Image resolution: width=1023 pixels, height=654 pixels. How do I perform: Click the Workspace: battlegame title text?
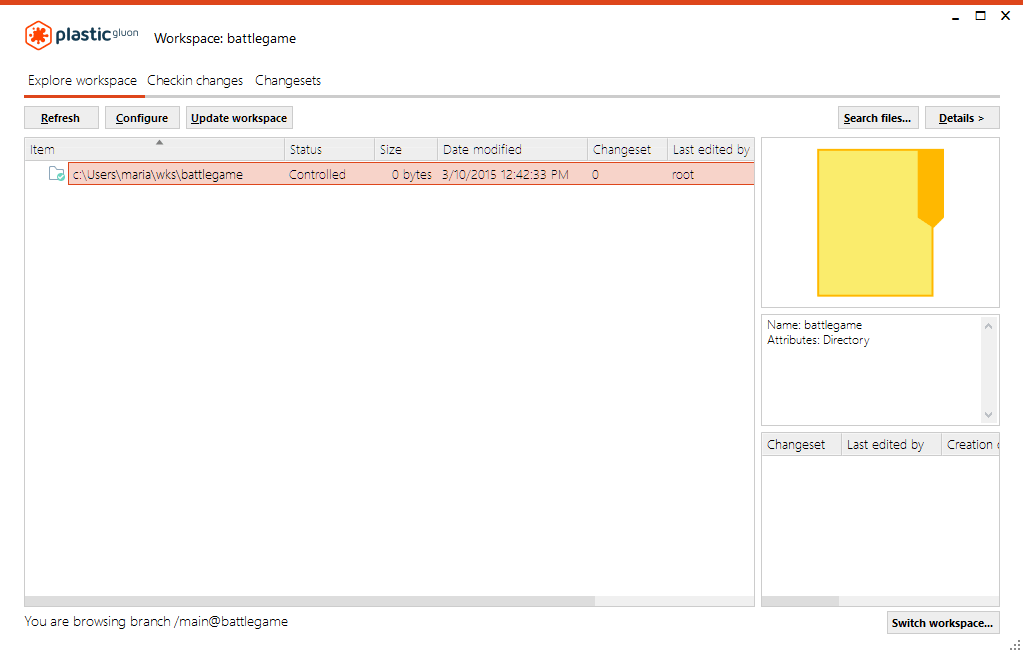pyautogui.click(x=225, y=38)
